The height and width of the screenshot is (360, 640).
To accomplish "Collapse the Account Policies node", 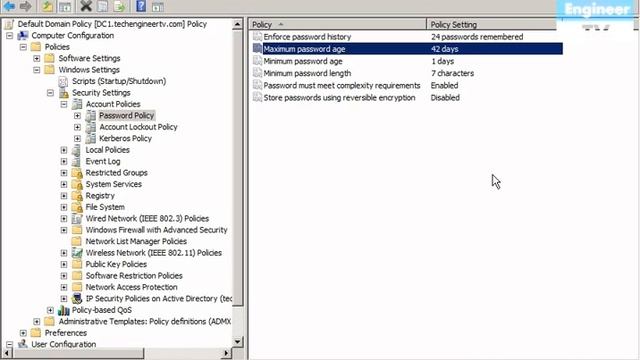I will pos(64,104).
